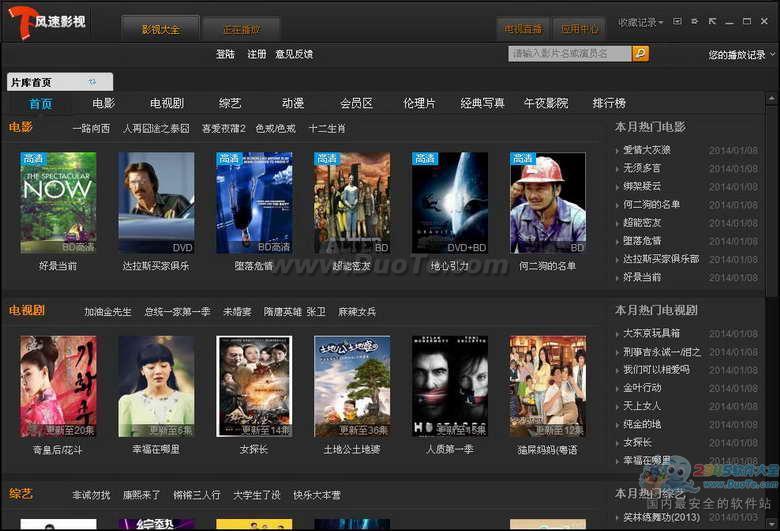
Task: Open the 堕落危情 movie poster
Action: (254, 203)
